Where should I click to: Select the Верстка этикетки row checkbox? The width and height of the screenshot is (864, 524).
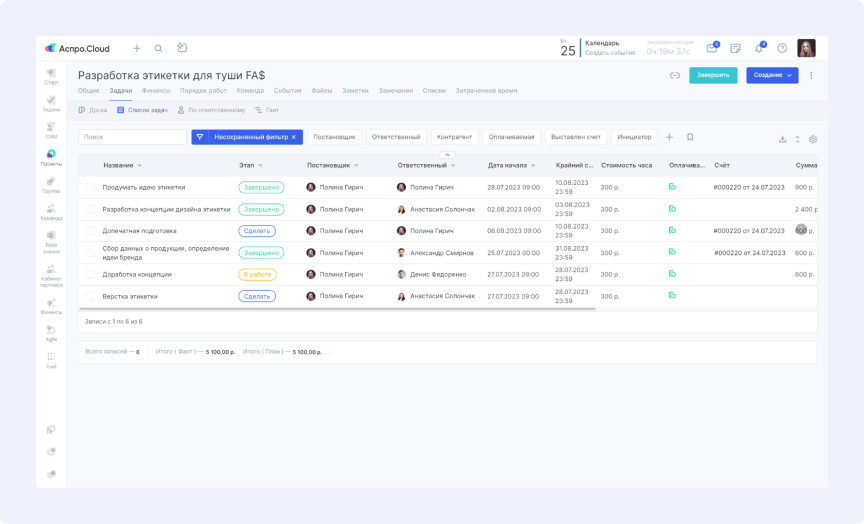[90, 296]
